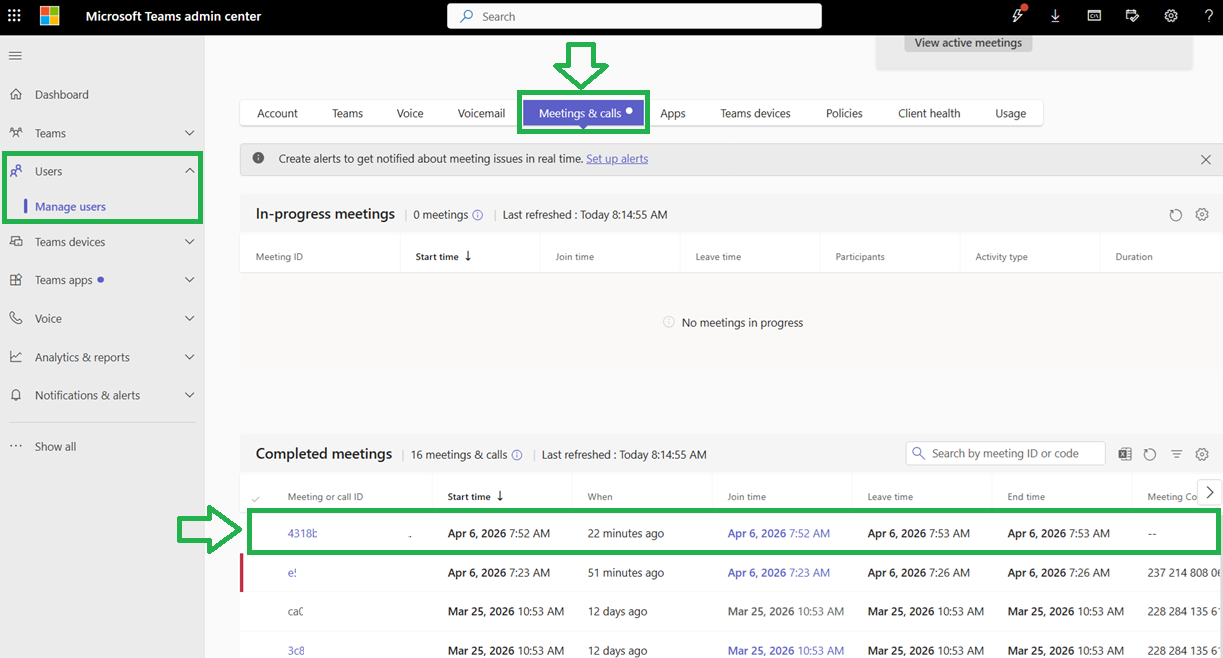Collapse the left navigation hamburger menu
1223x658 pixels.
15,55
